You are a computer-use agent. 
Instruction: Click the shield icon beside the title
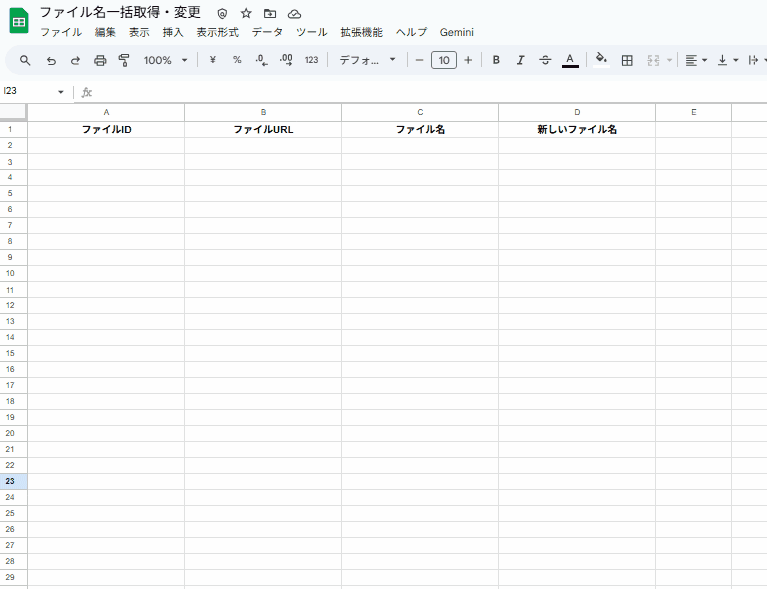(222, 14)
